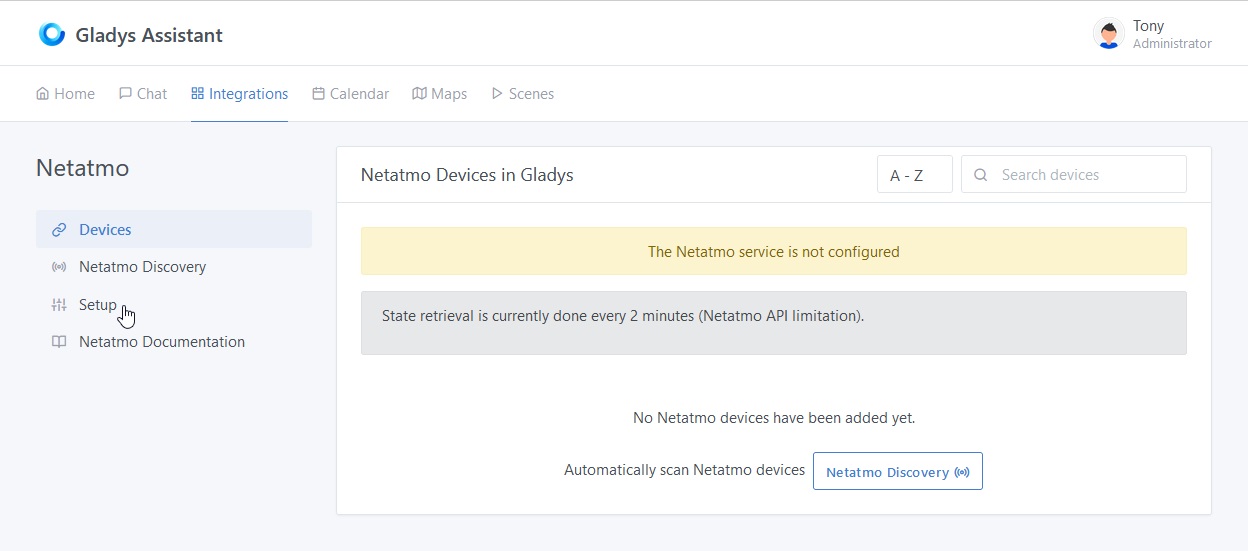
Task: Select Devices in the Netatmo sidebar
Action: pyautogui.click(x=174, y=229)
